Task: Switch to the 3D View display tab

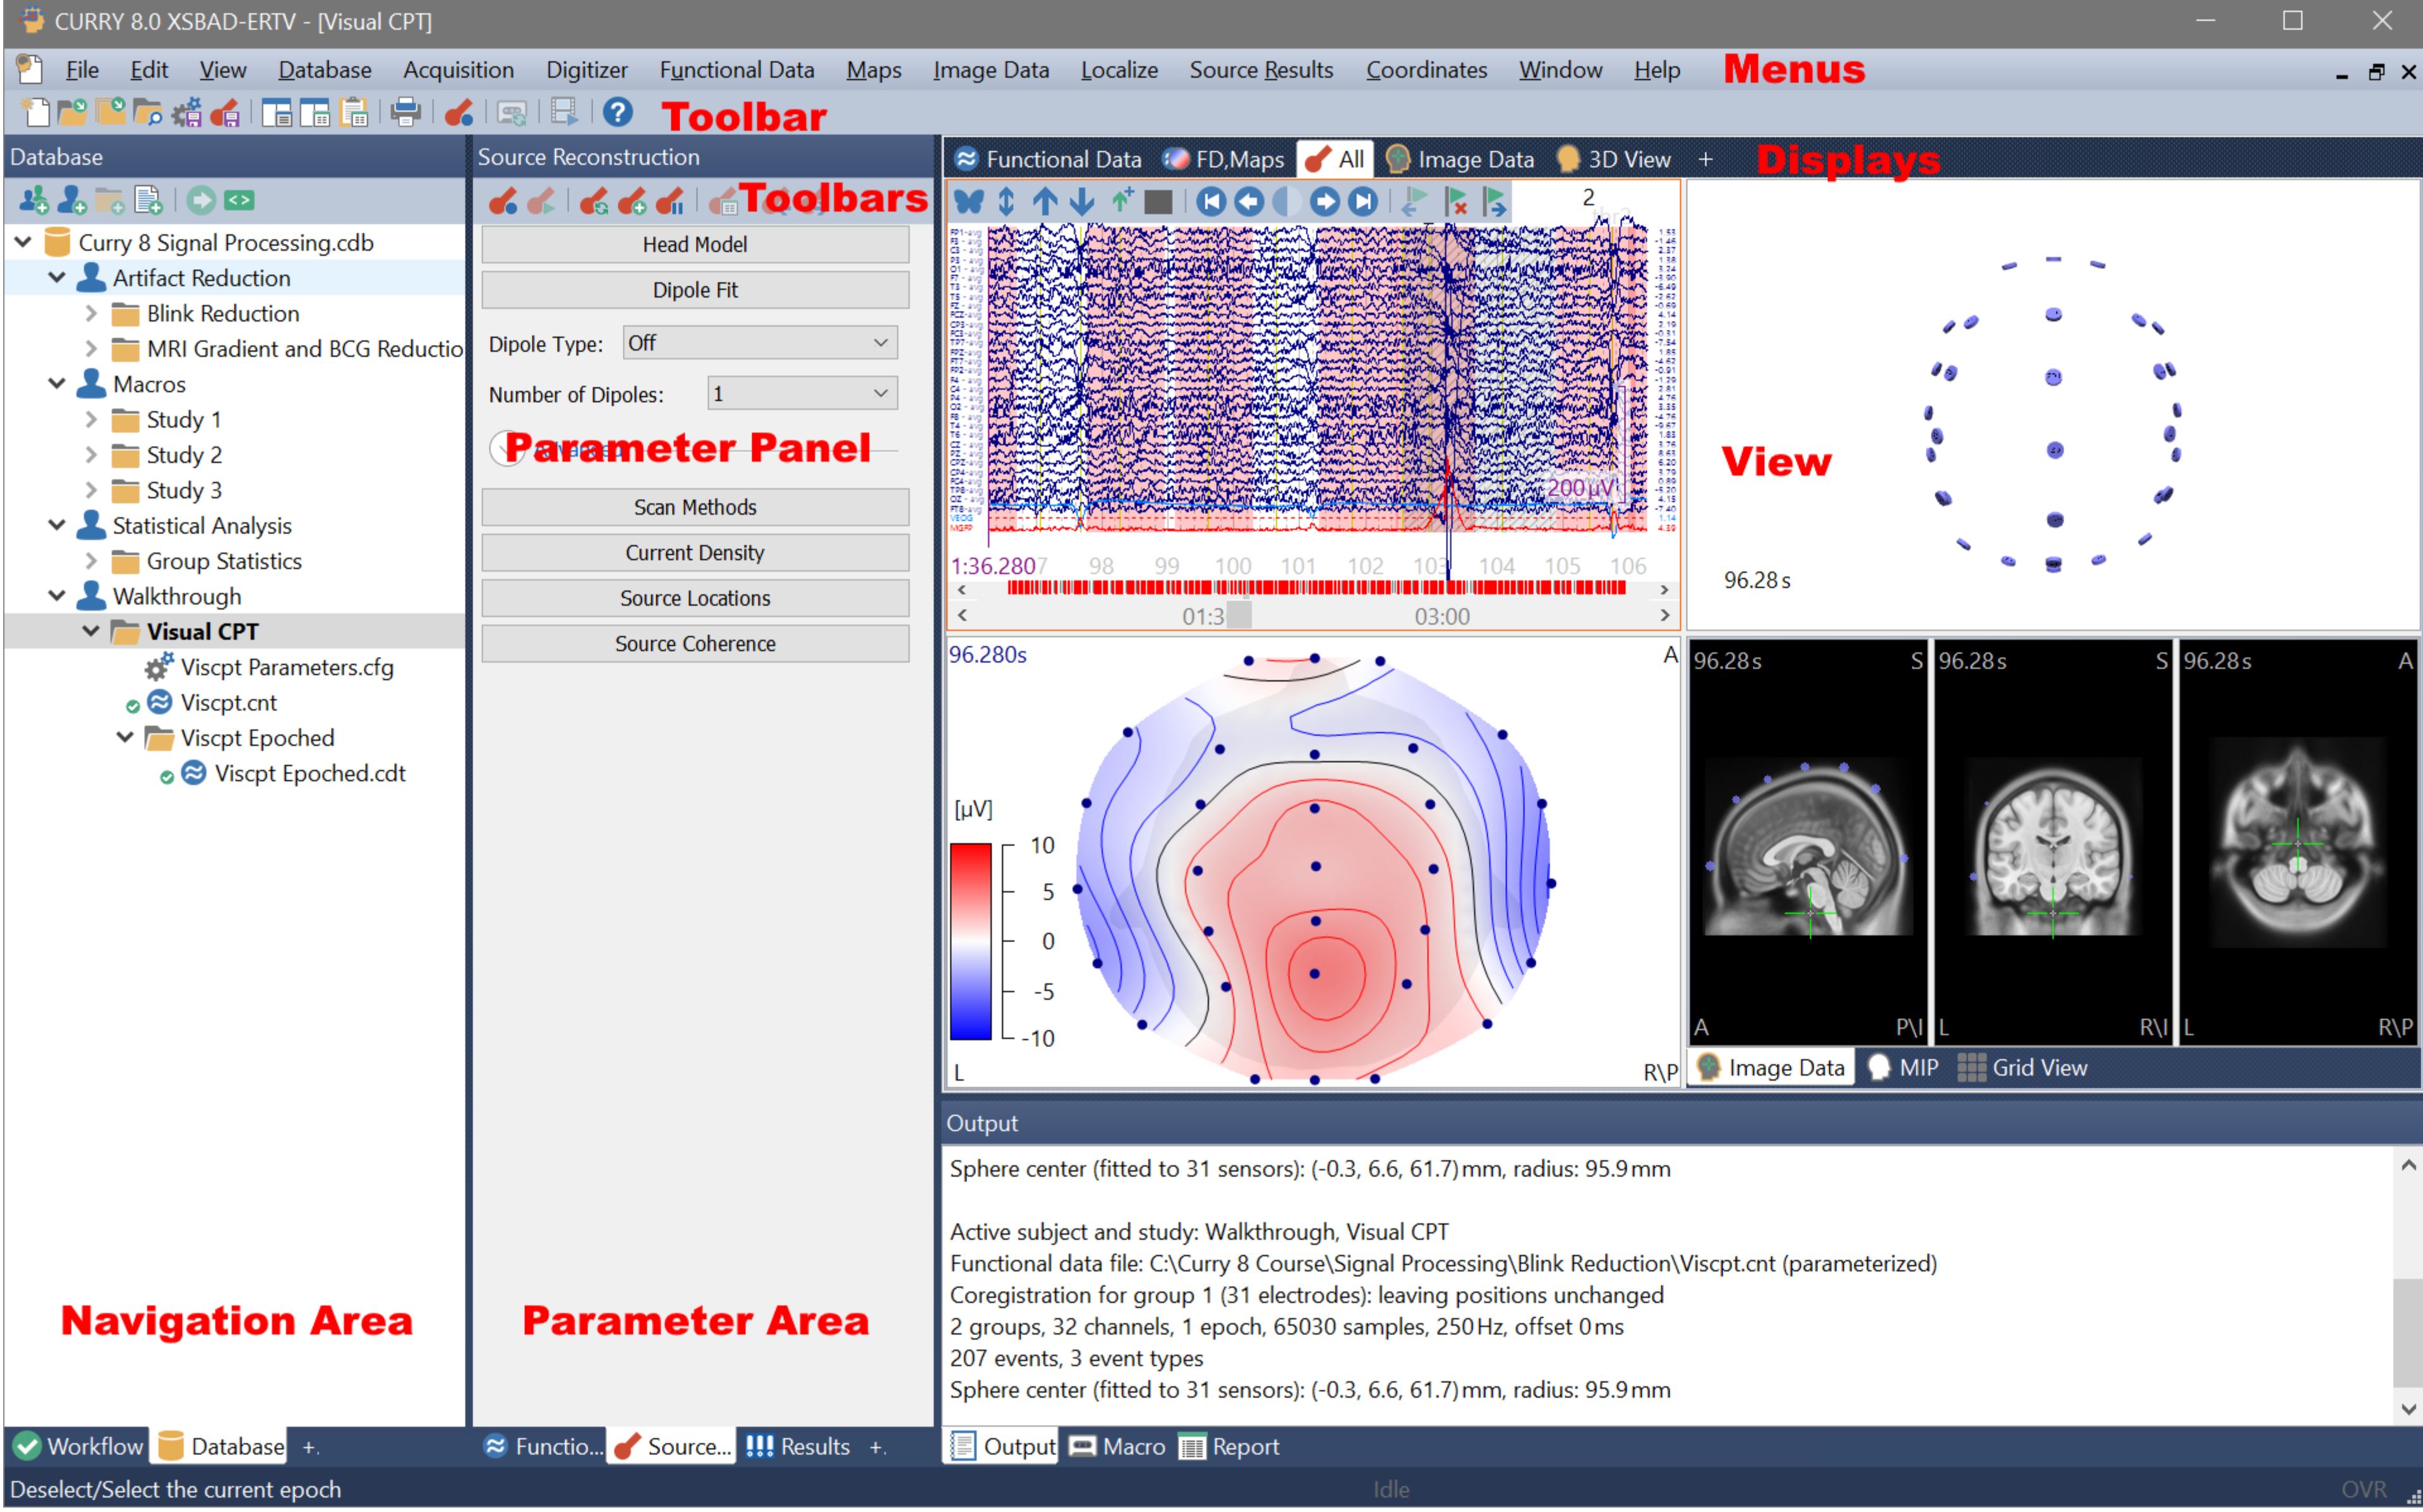Action: click(x=1613, y=159)
